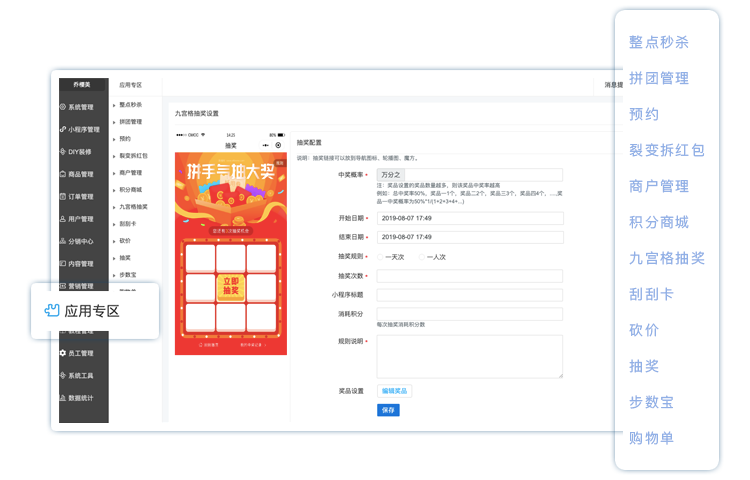The image size is (750, 480).
Task: Click the large 应用专区 callout card
Action: click(x=95, y=311)
